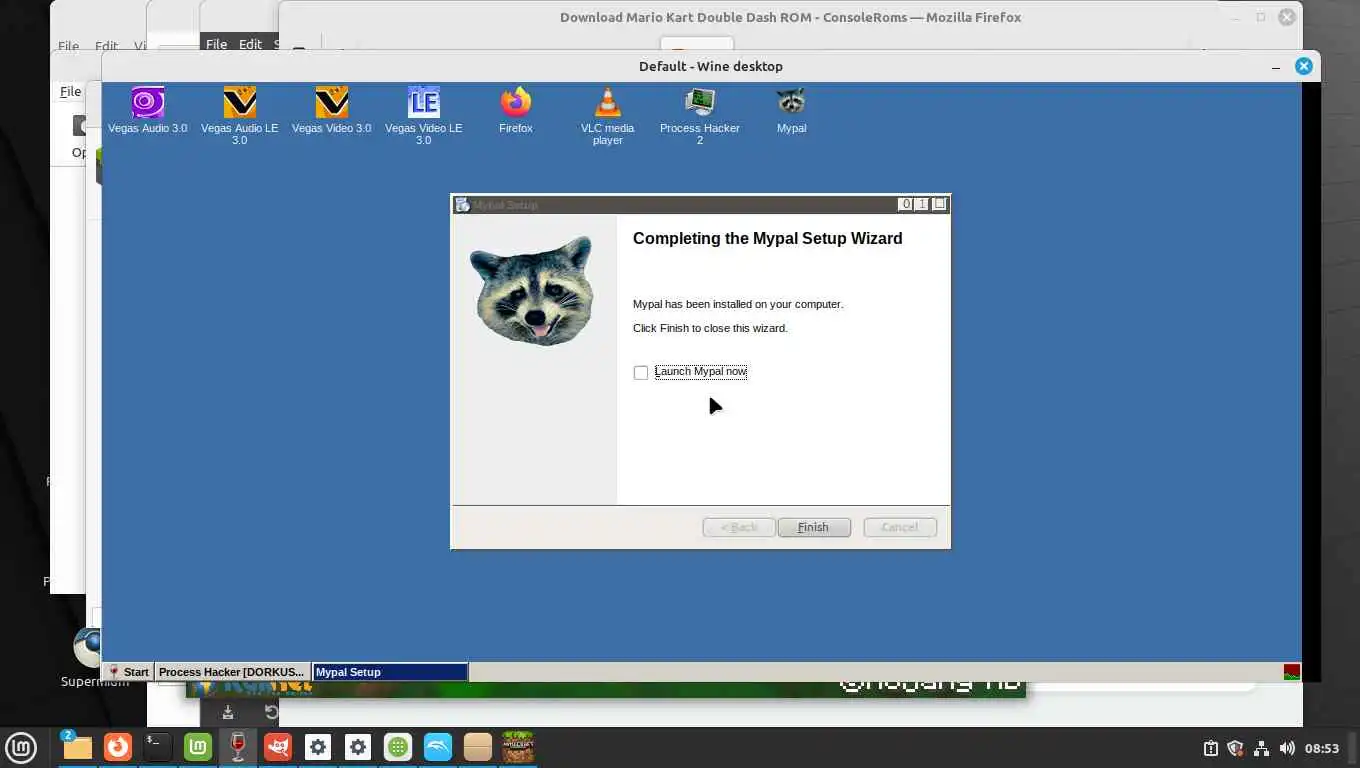This screenshot has width=1360, height=768.
Task: Select the Mypal raccoon desktop icon
Action: [x=791, y=110]
